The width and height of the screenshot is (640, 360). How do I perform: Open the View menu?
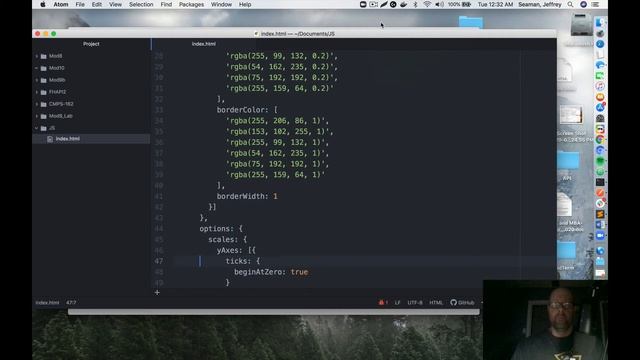116,4
